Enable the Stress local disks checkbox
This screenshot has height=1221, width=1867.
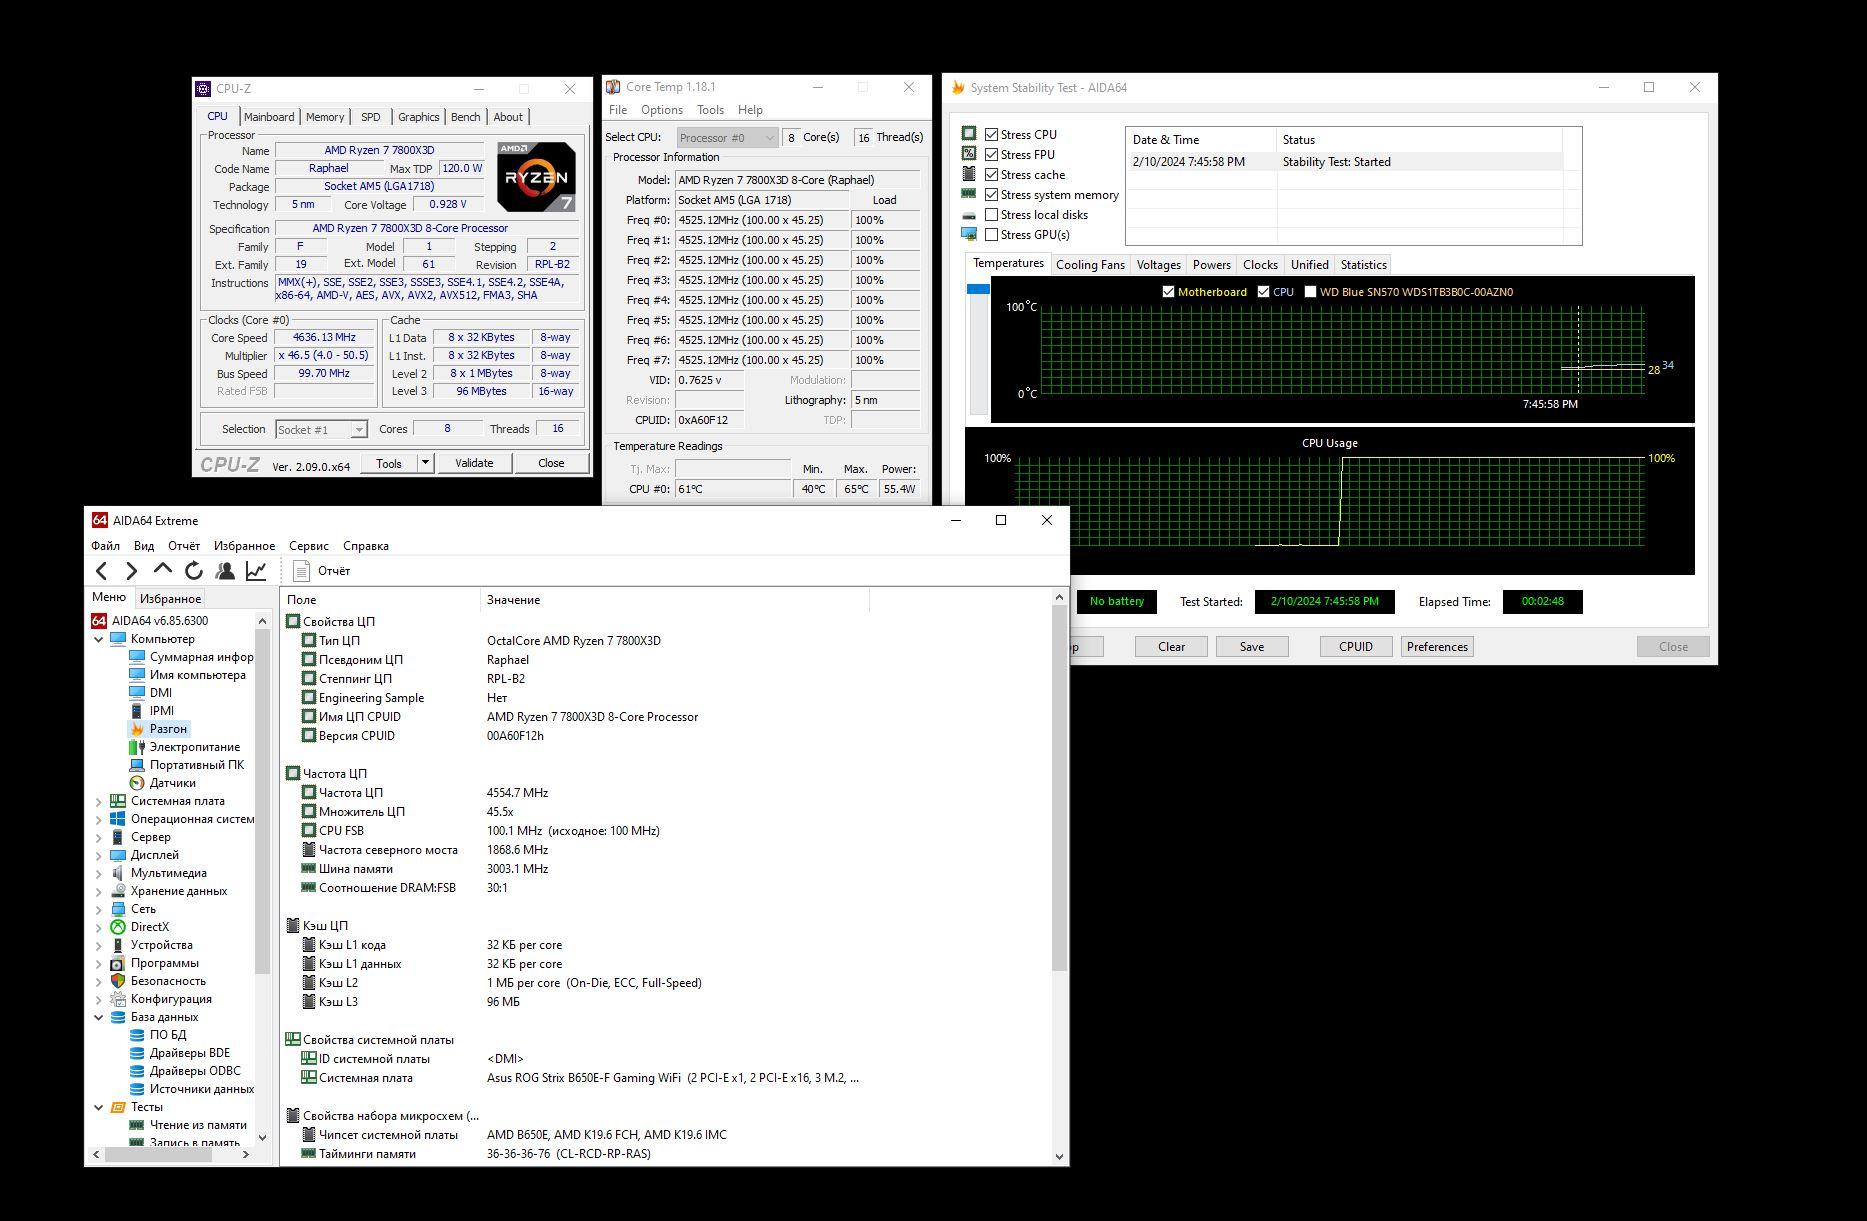(x=992, y=215)
